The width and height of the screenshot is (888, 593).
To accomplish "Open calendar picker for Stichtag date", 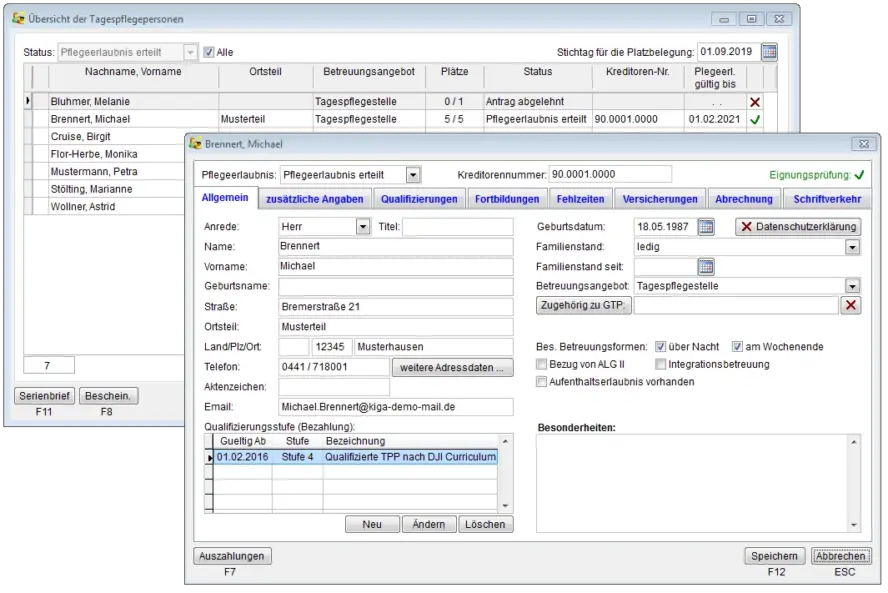I will 769,52.
